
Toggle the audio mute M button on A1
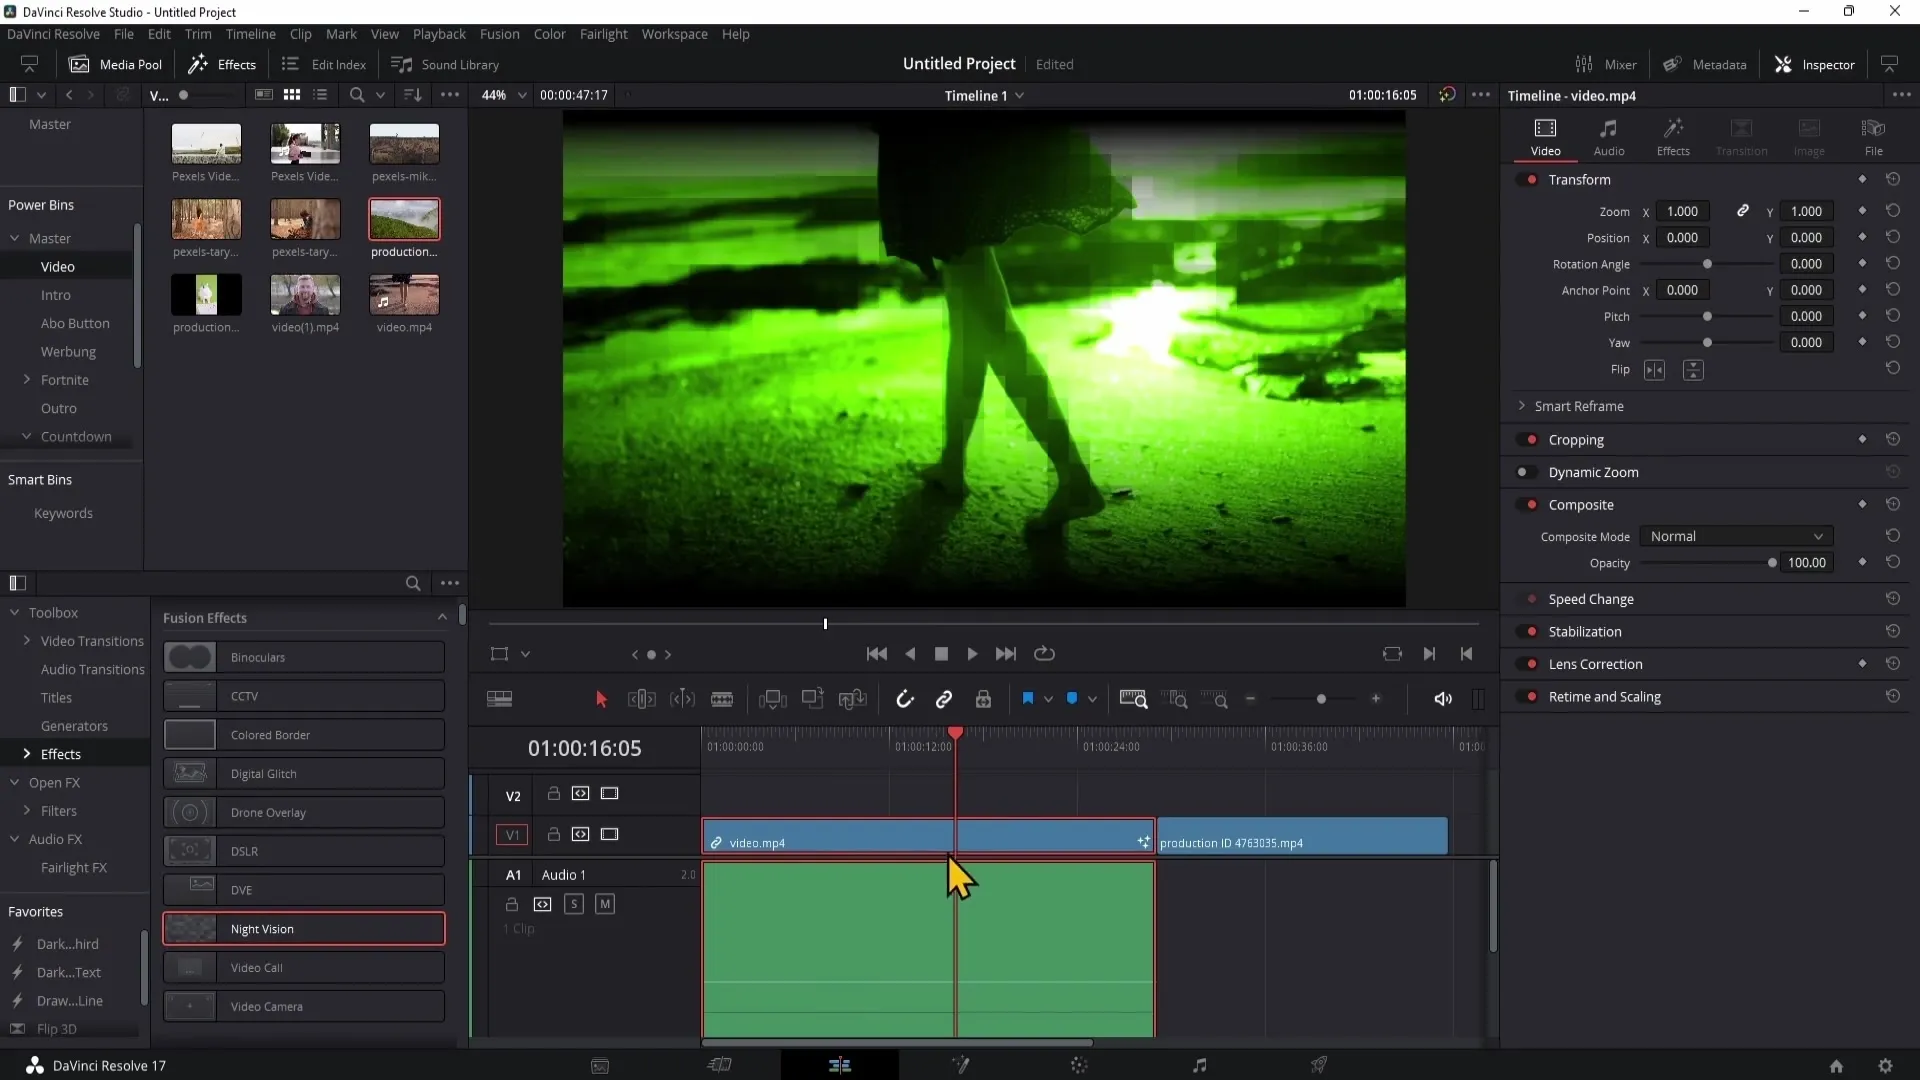click(604, 903)
